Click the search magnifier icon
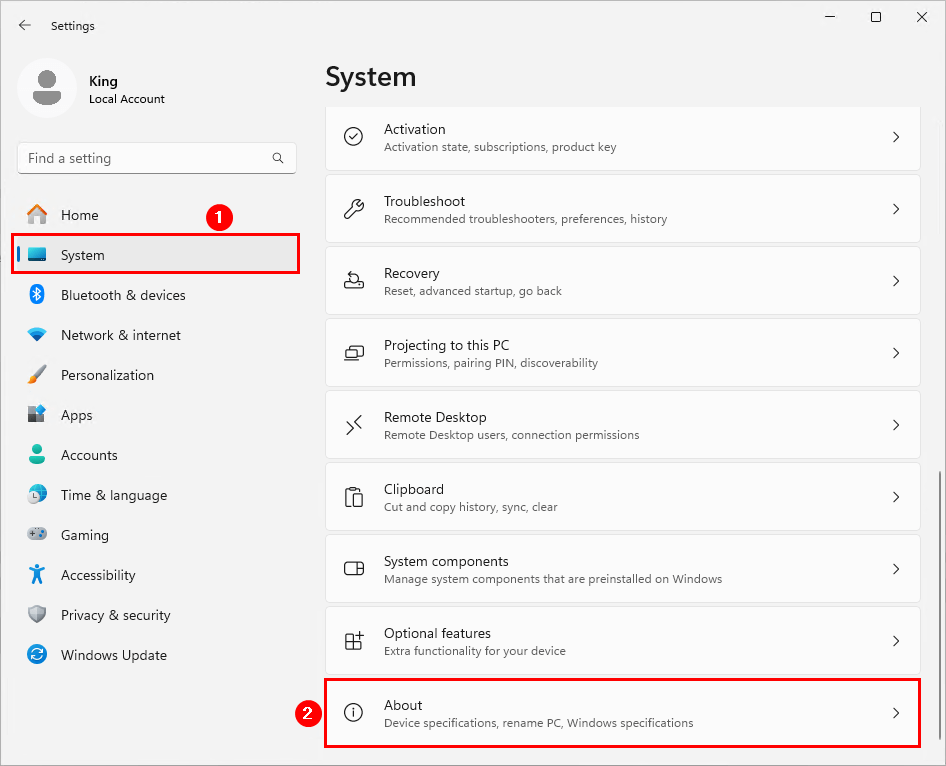 278,158
